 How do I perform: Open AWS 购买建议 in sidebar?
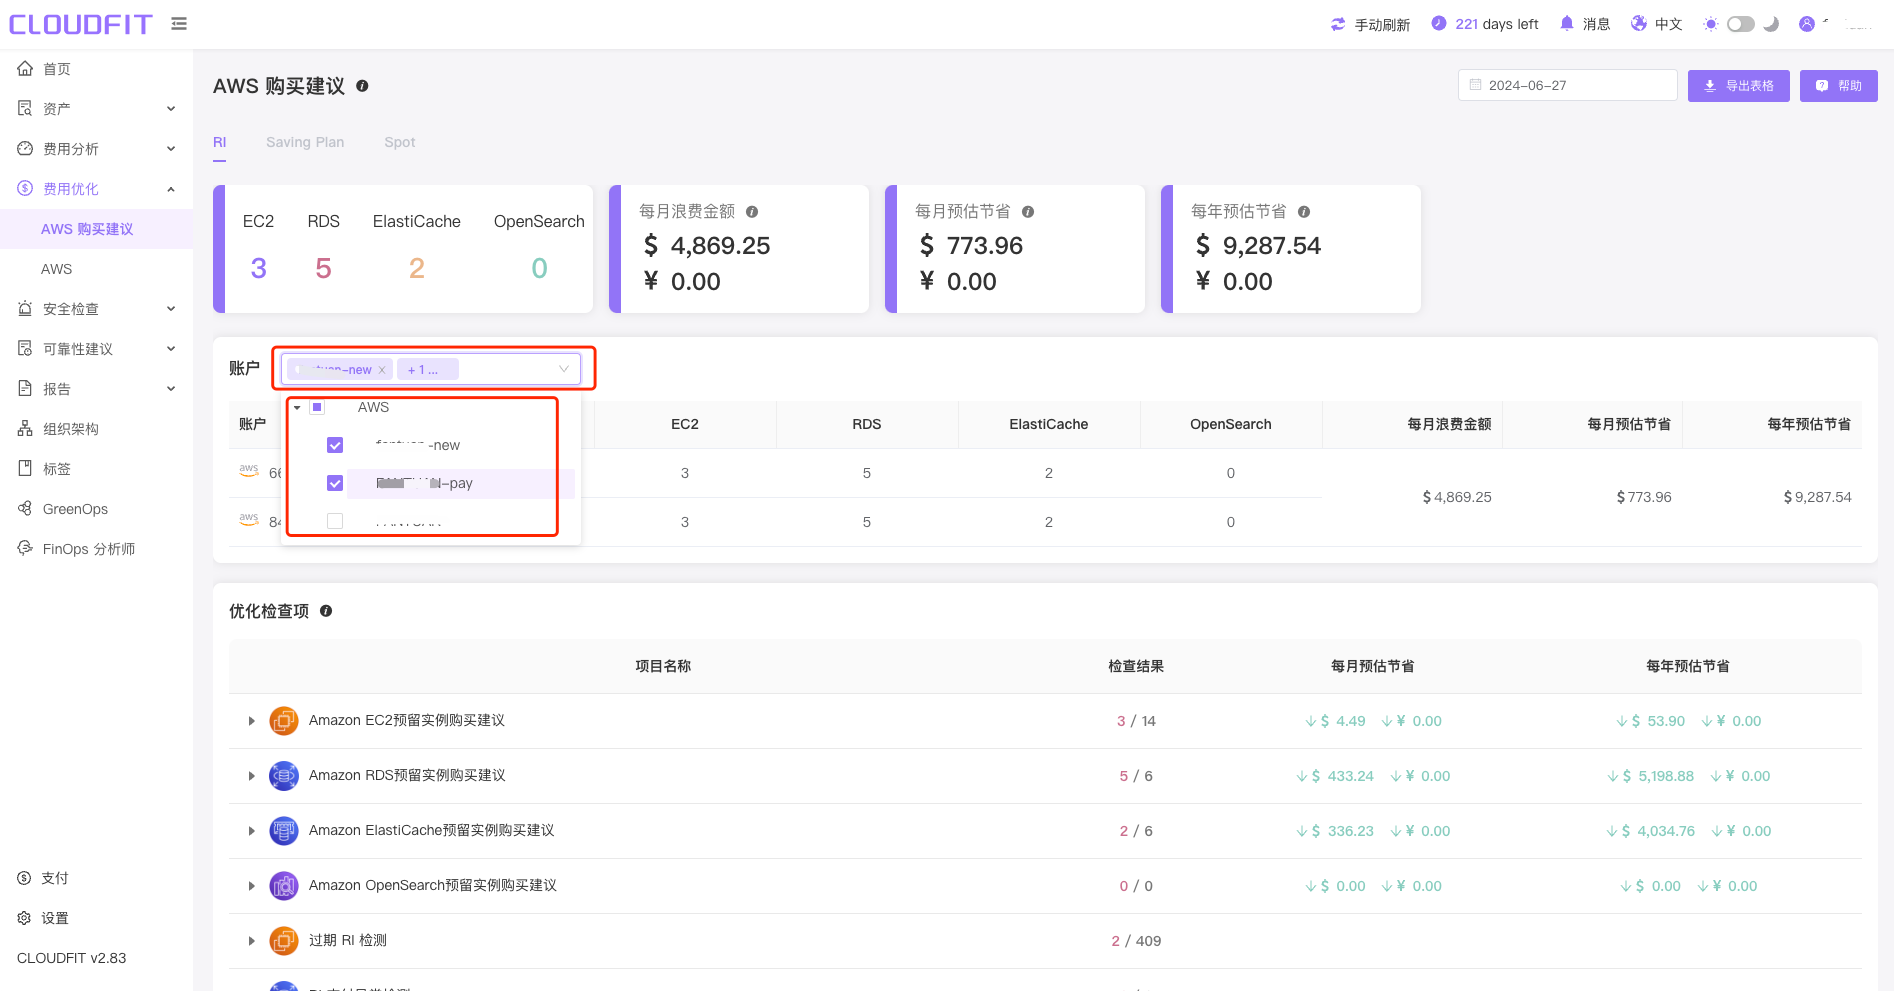(x=96, y=229)
